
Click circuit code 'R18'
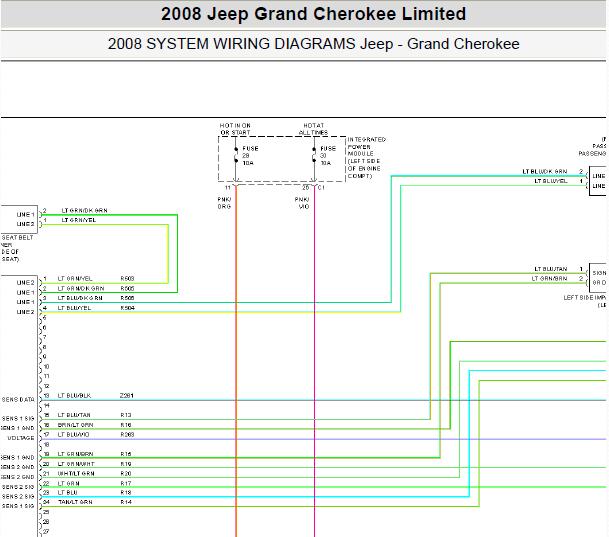tap(126, 492)
